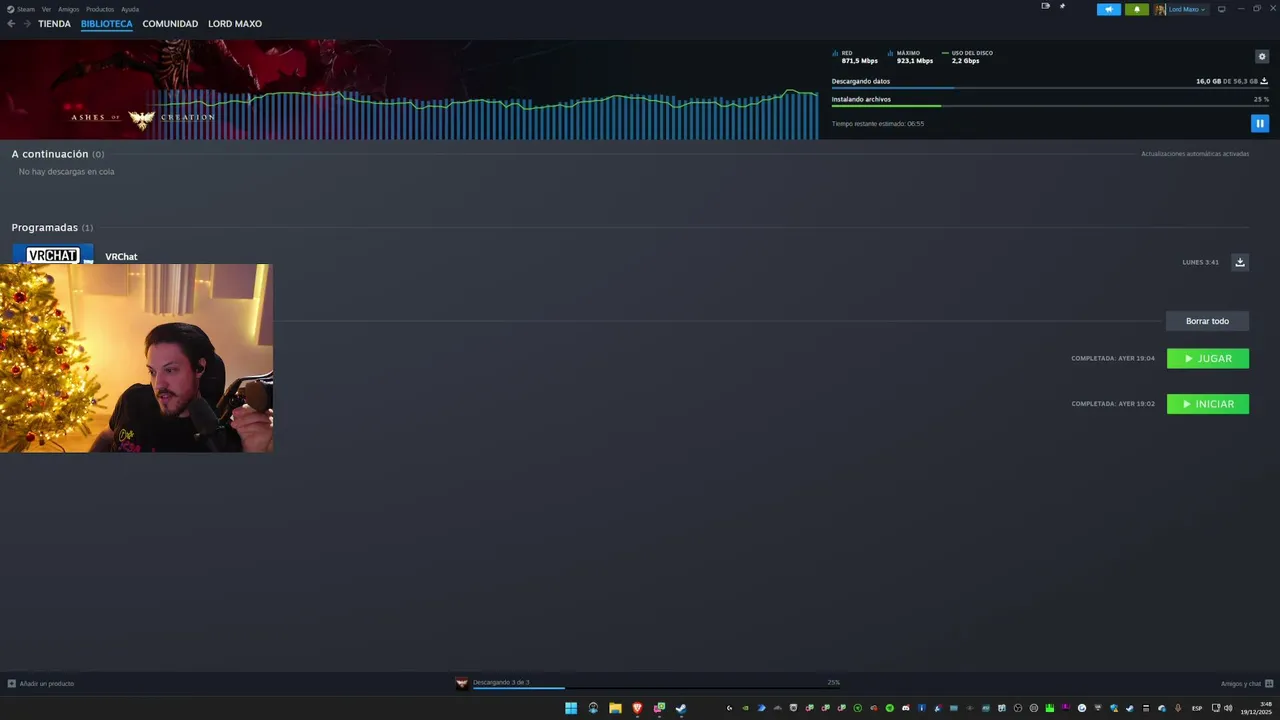Click the back navigation arrow
Viewport: 1280px width, 720px height.
(11, 24)
